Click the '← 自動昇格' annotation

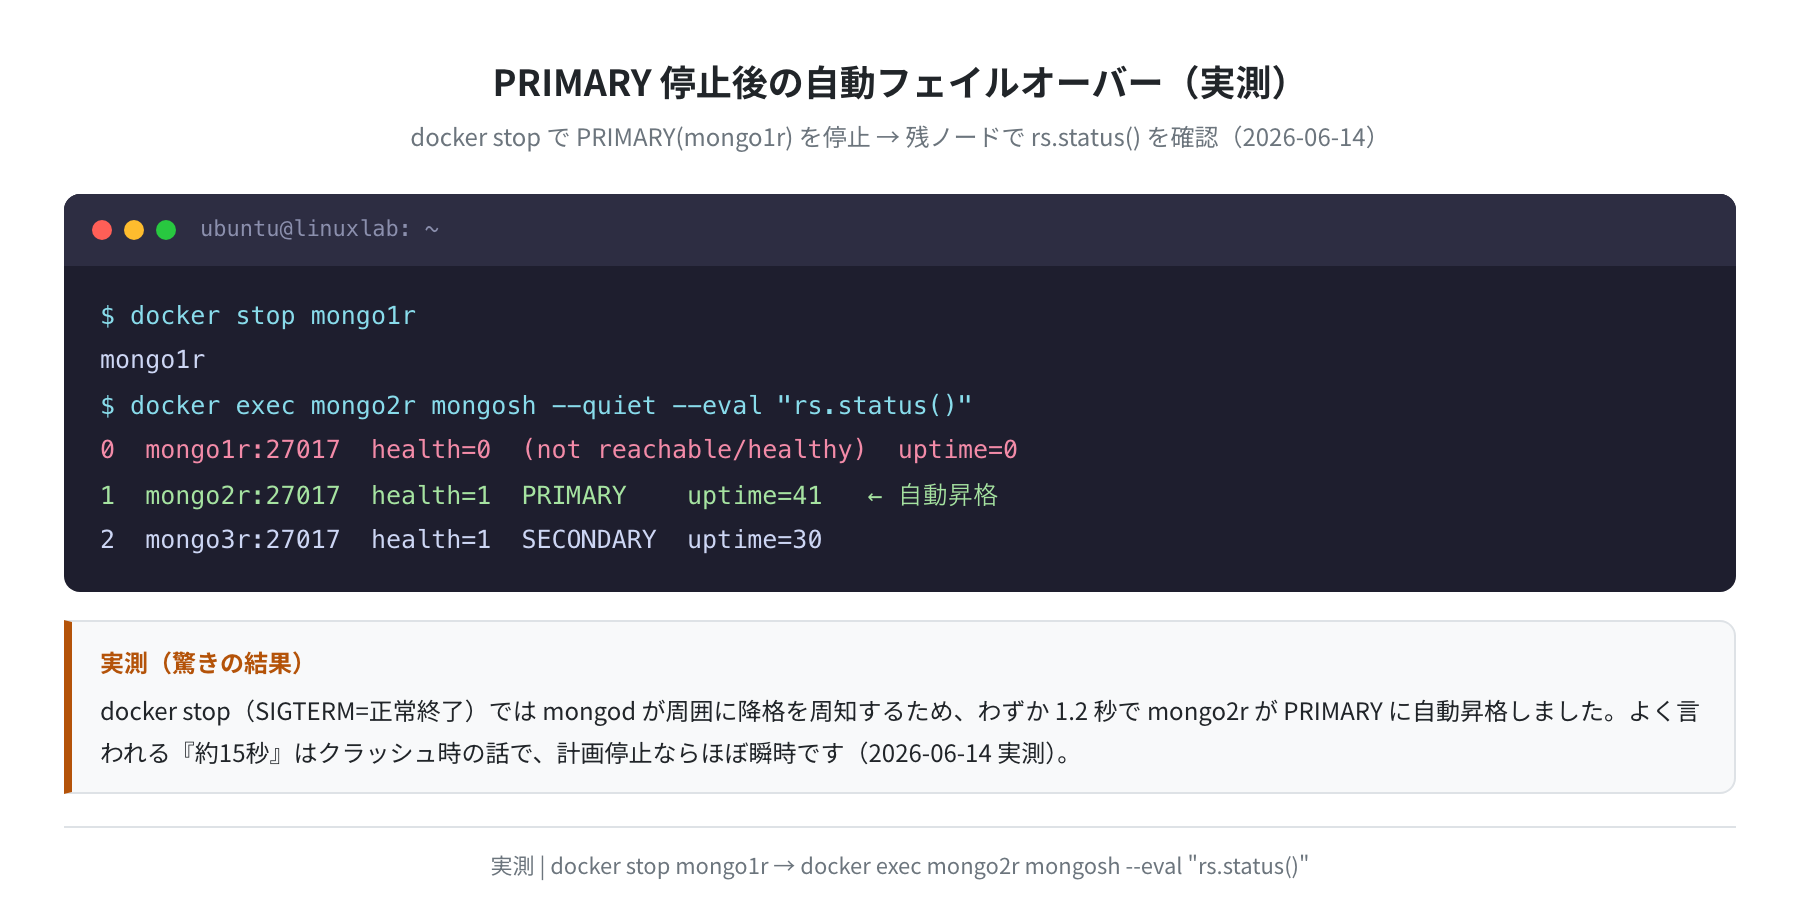[x=932, y=495]
